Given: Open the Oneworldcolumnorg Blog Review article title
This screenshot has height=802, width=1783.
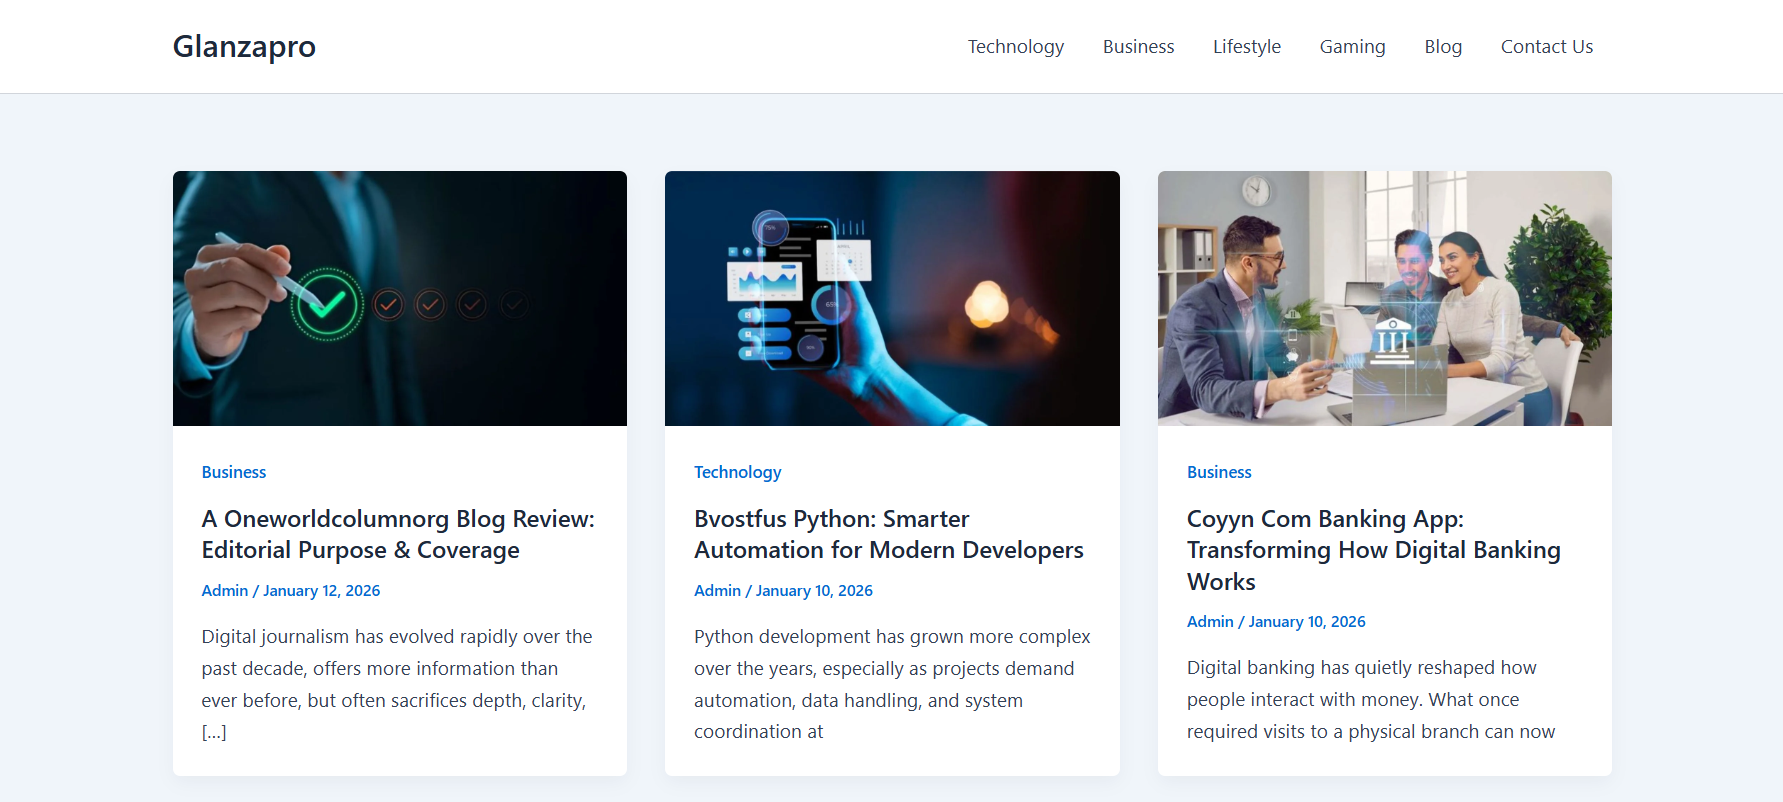Looking at the screenshot, I should pyautogui.click(x=397, y=534).
